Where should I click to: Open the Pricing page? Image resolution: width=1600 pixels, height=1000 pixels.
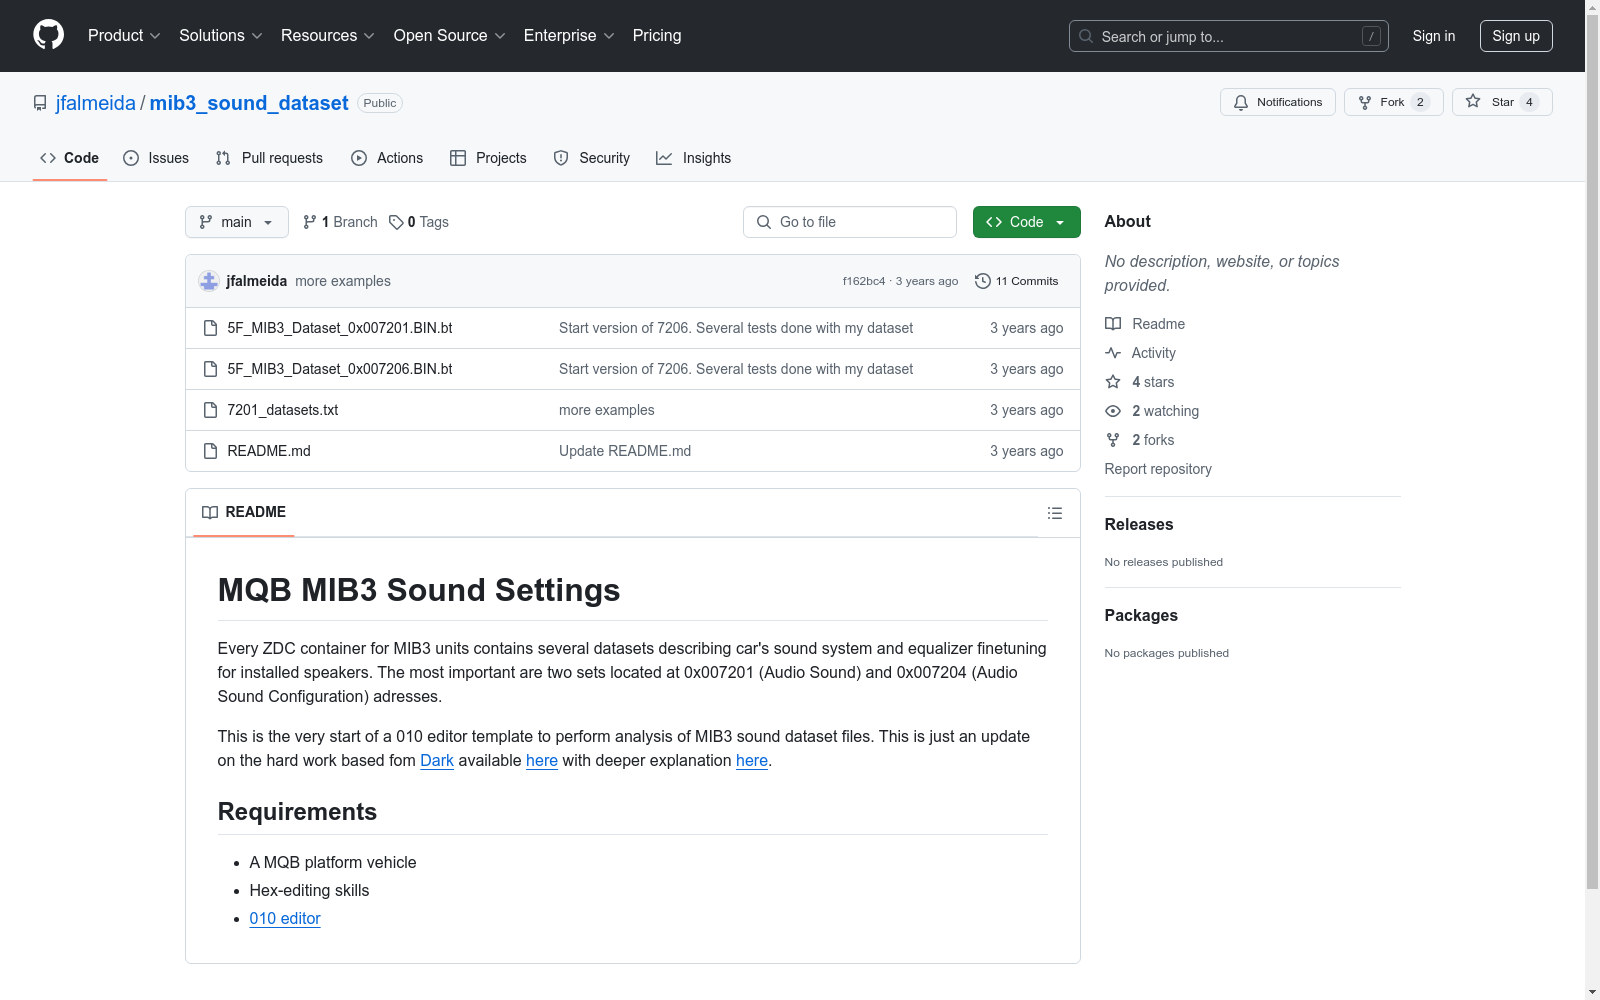coord(657,35)
